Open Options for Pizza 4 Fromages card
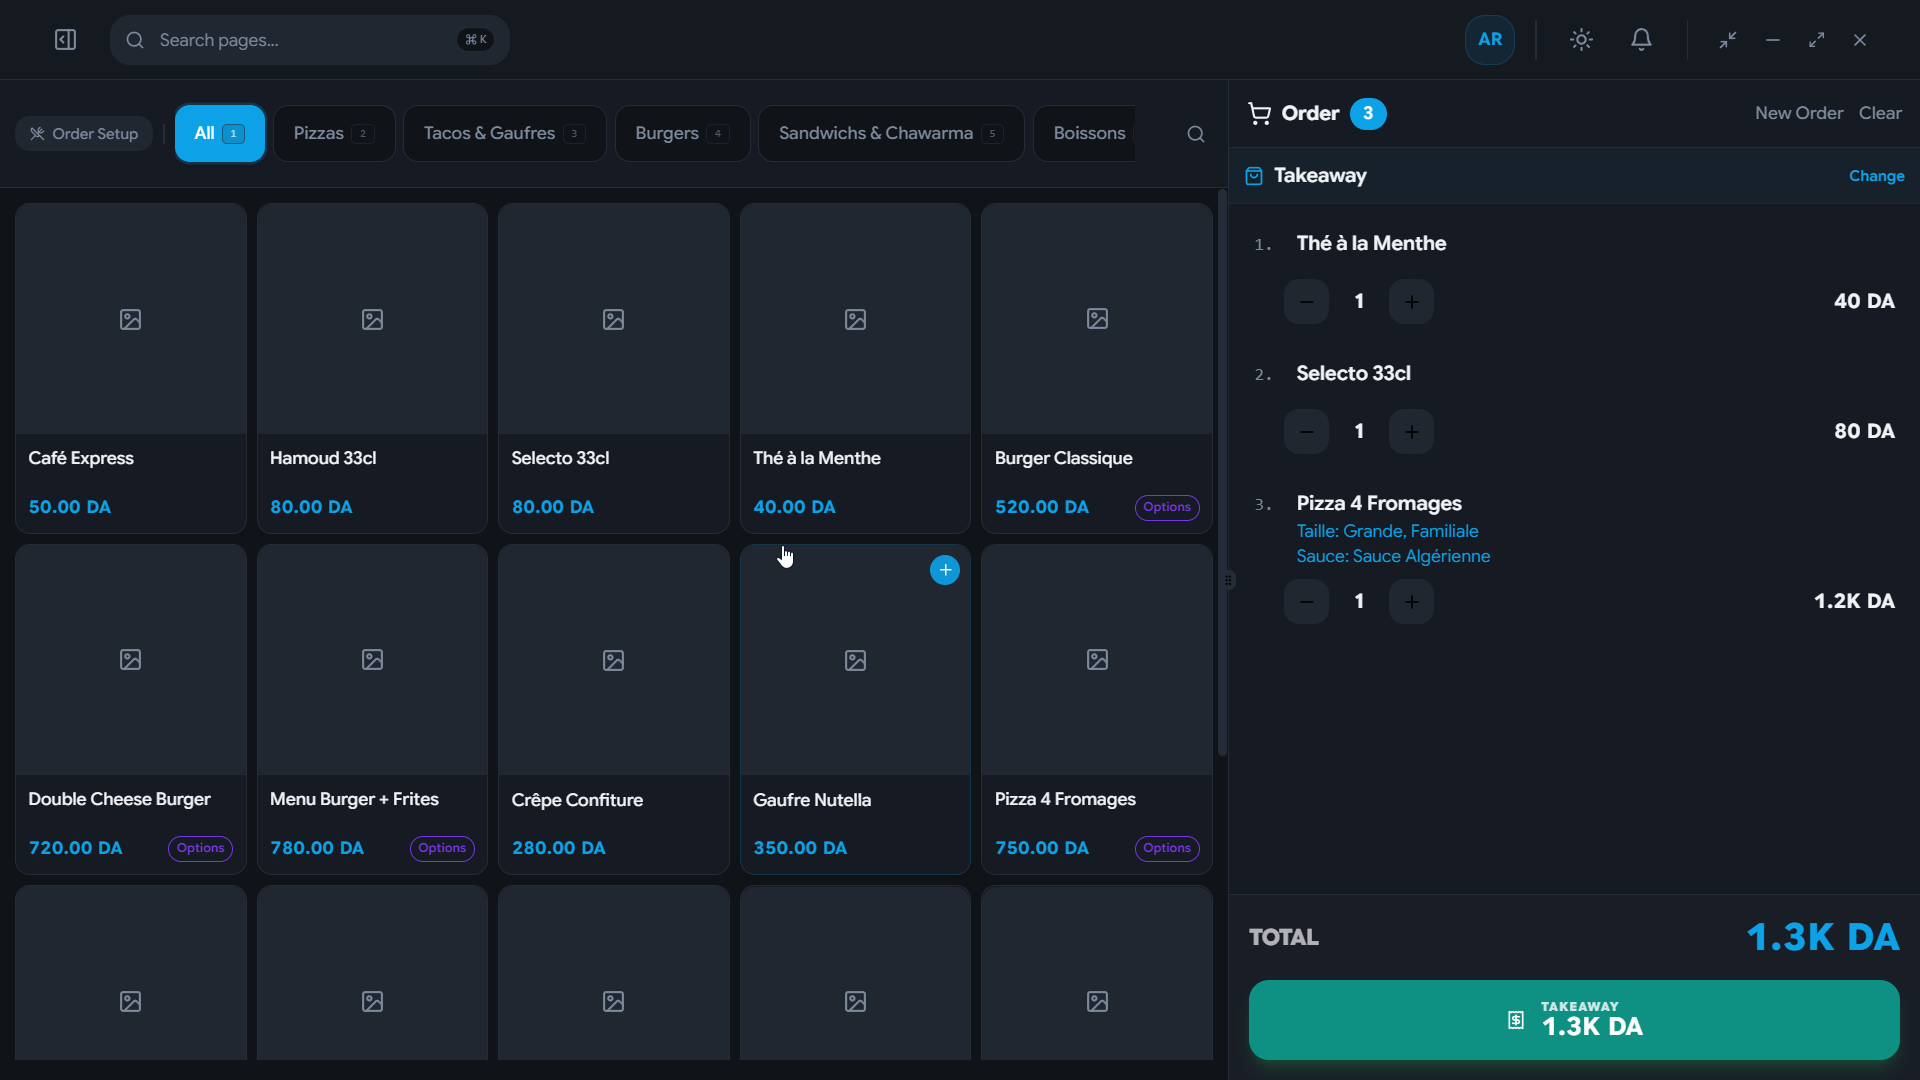 [1167, 848]
